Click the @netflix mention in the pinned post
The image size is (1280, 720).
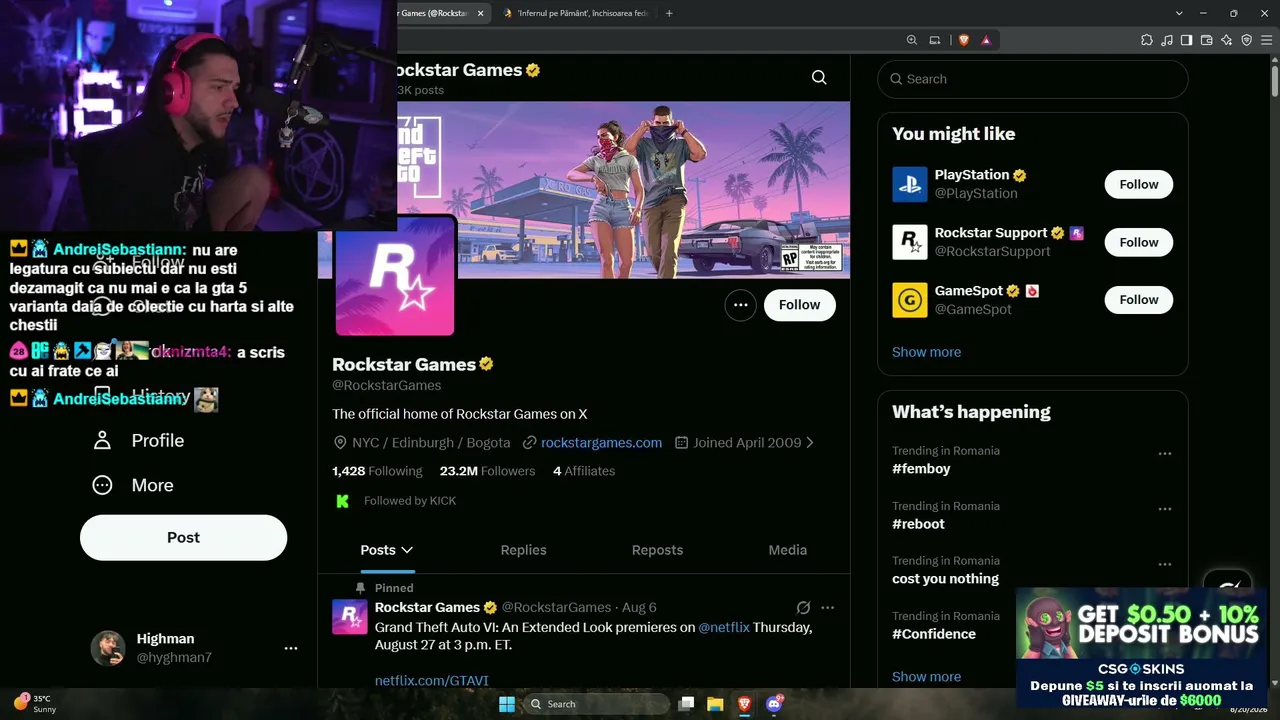point(724,627)
